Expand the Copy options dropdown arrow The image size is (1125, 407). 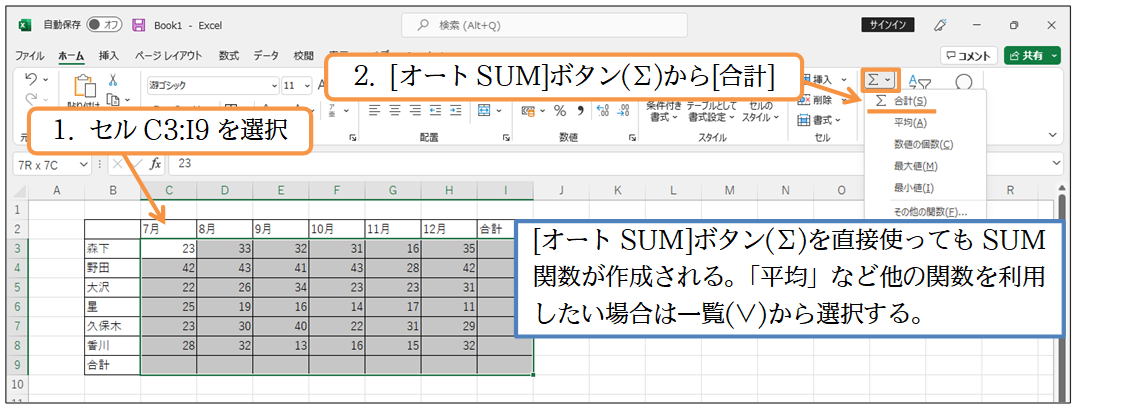click(128, 100)
